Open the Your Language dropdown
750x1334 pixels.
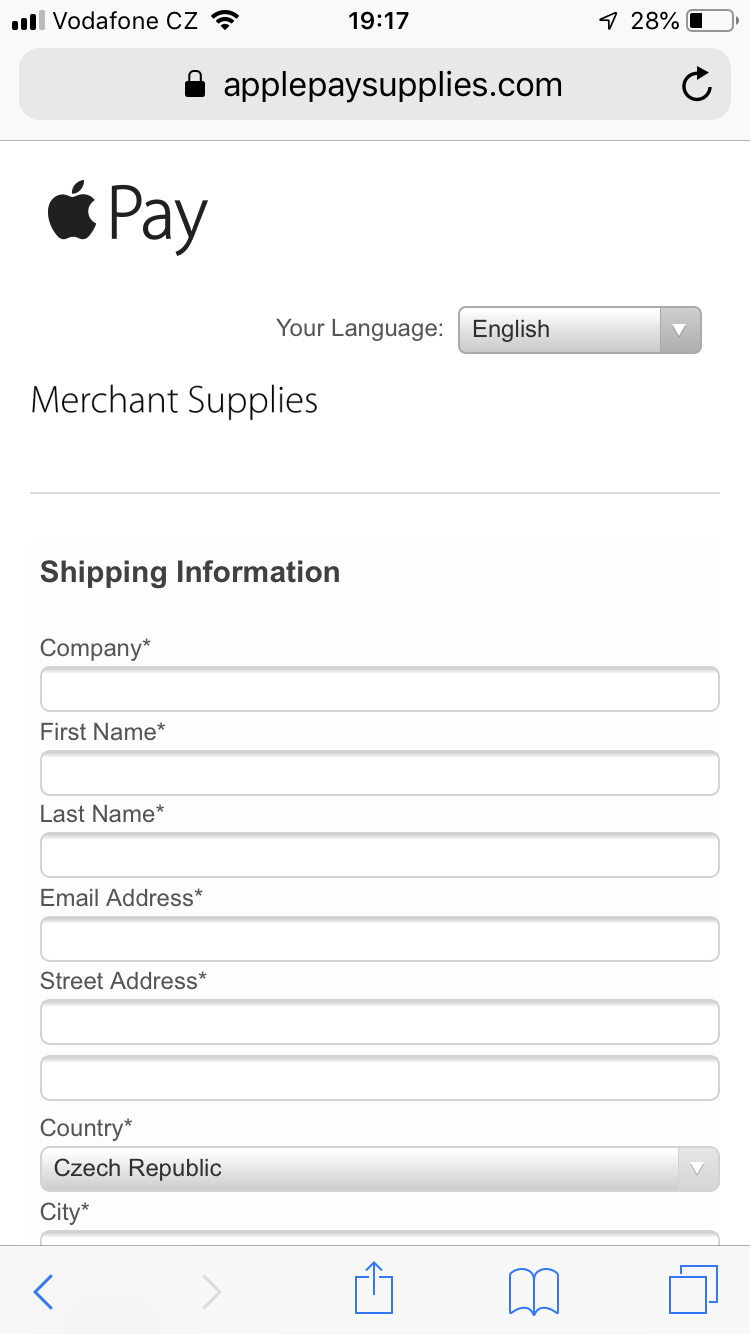point(580,330)
